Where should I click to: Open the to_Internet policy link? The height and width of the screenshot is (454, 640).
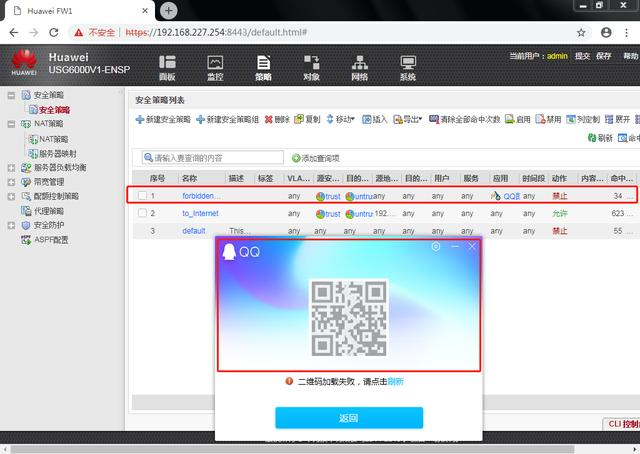tap(200, 213)
